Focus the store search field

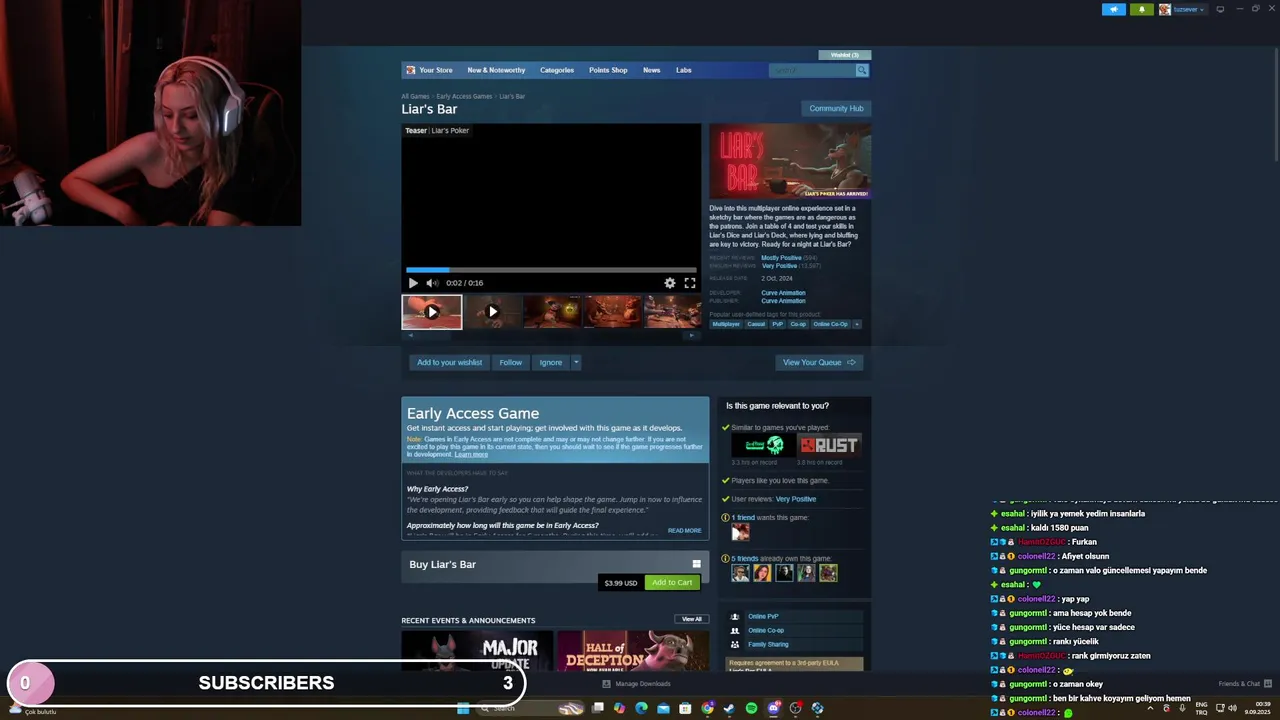[812, 70]
